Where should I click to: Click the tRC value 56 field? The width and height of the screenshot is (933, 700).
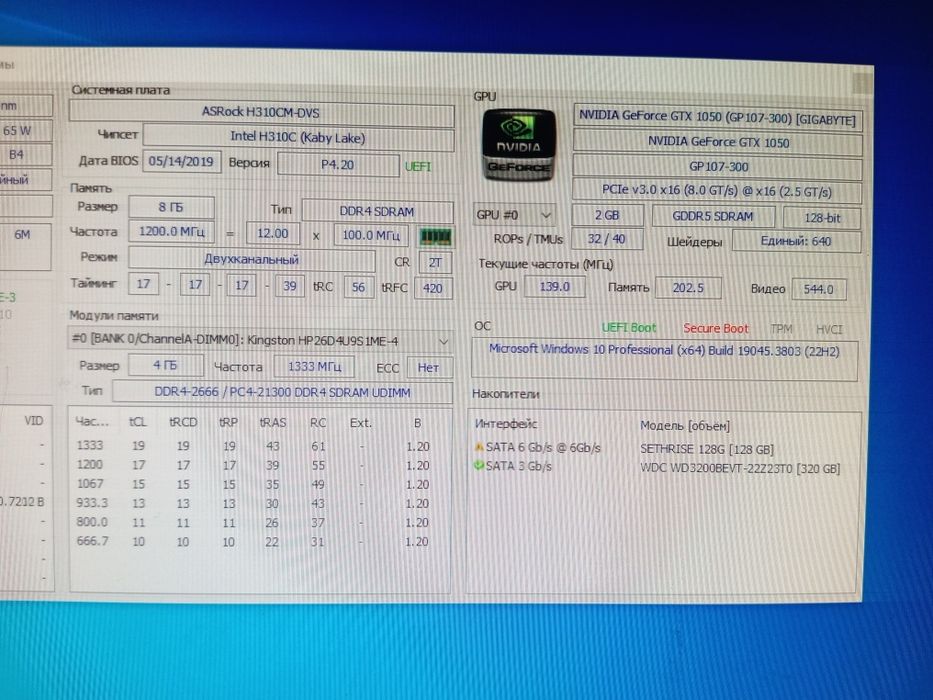tap(358, 287)
